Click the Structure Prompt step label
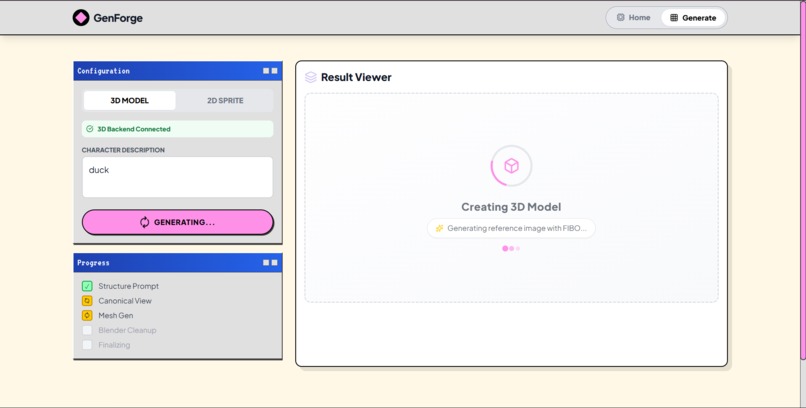This screenshot has width=806, height=408. click(129, 286)
